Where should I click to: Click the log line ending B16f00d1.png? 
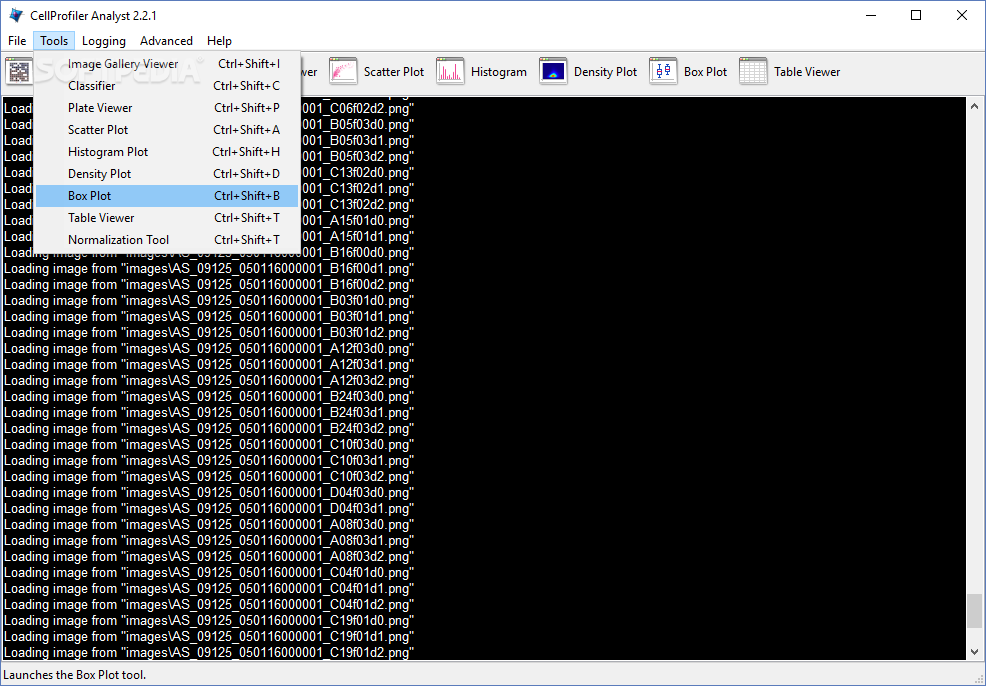click(209, 268)
